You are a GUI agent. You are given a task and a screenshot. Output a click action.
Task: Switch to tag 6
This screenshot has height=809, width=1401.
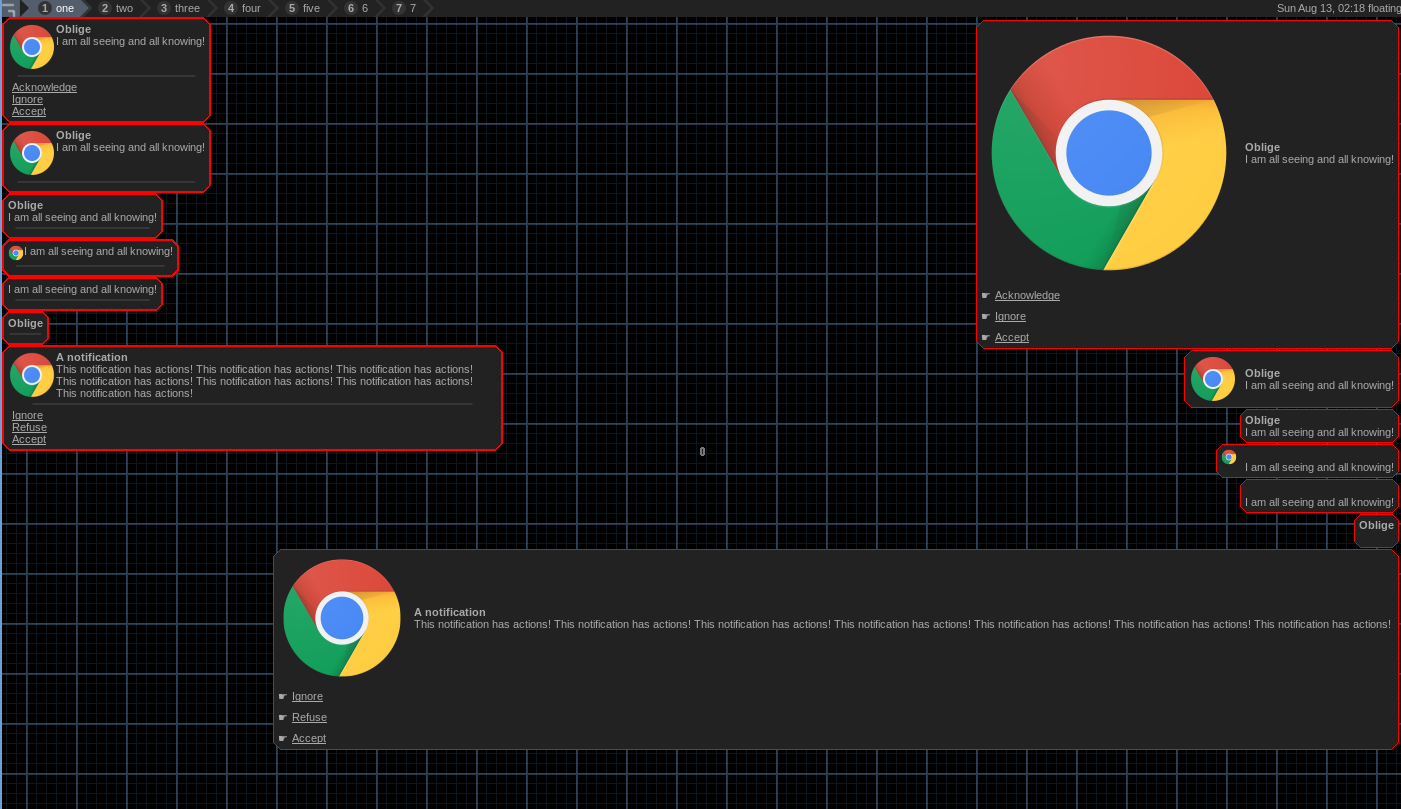(x=357, y=8)
